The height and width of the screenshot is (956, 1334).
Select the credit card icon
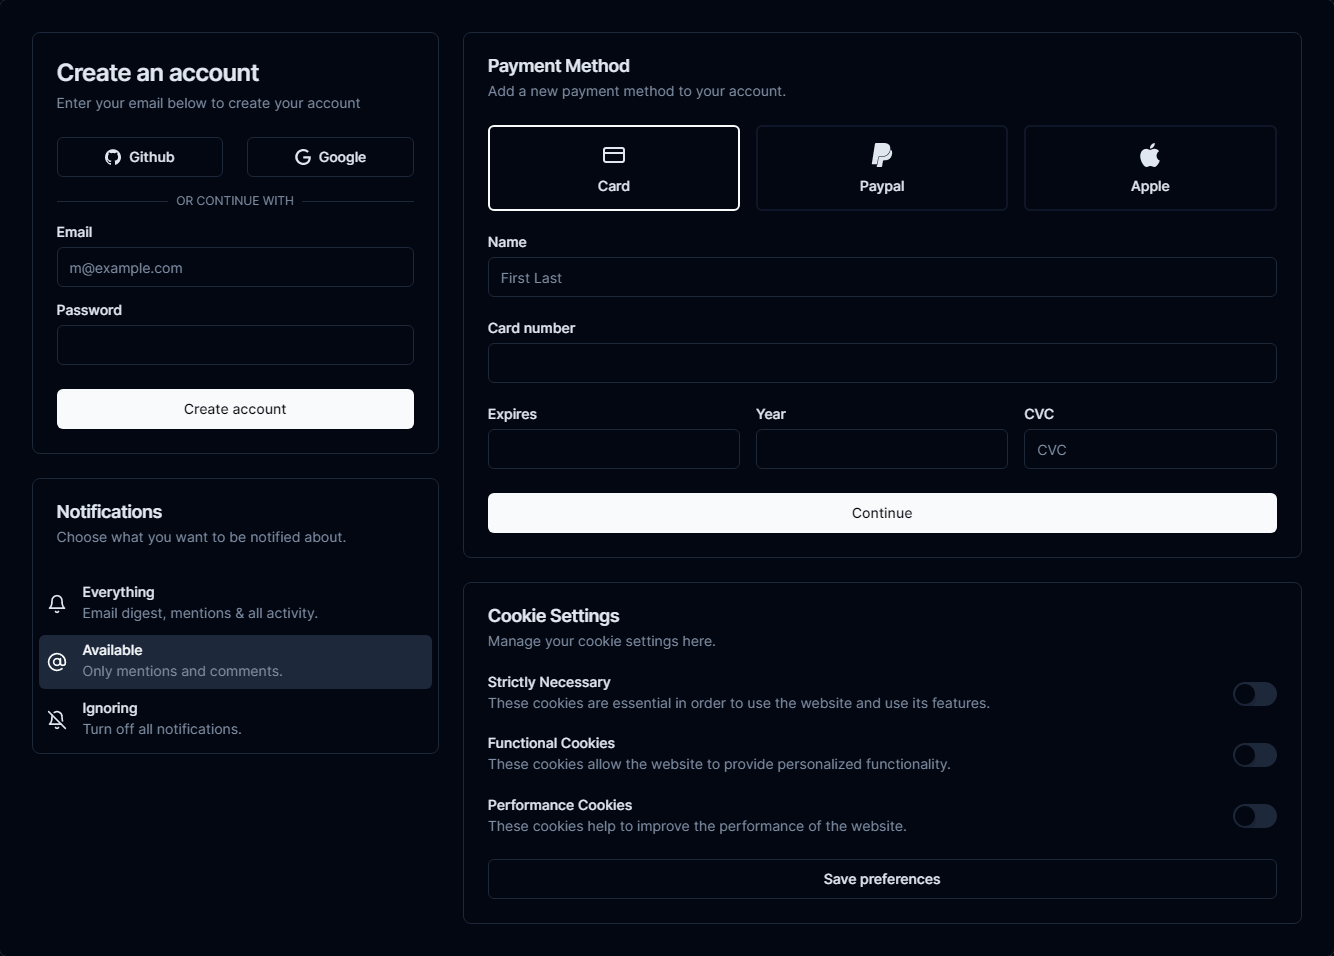614,155
